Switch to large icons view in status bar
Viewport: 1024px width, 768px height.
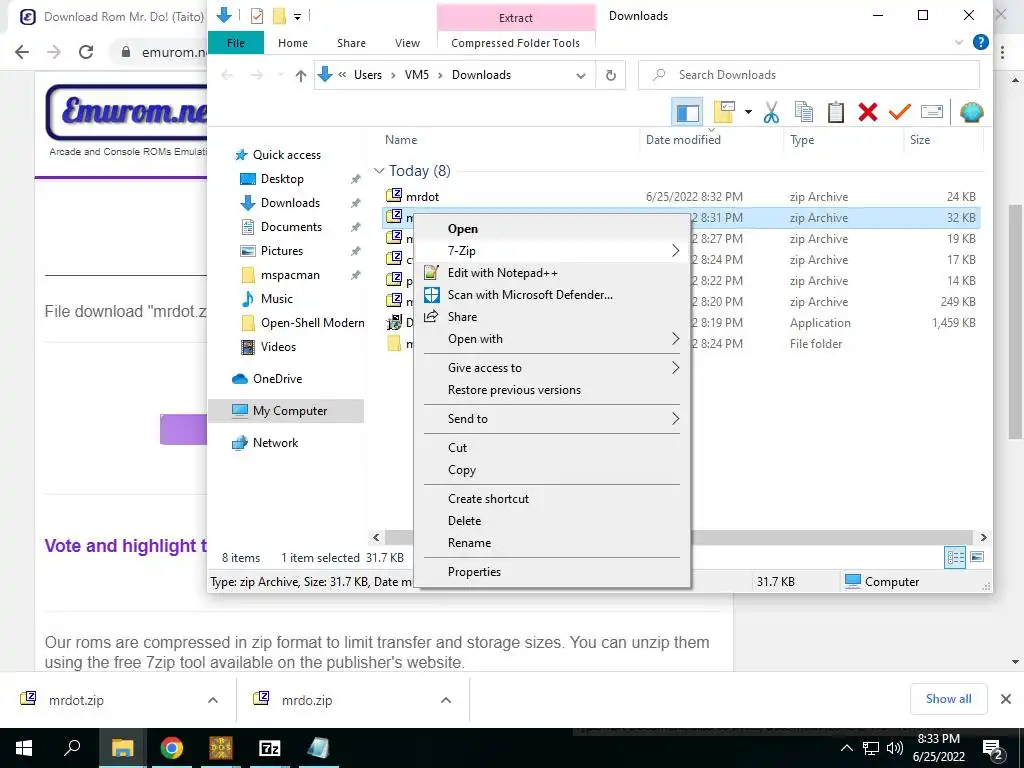pyautogui.click(x=977, y=557)
